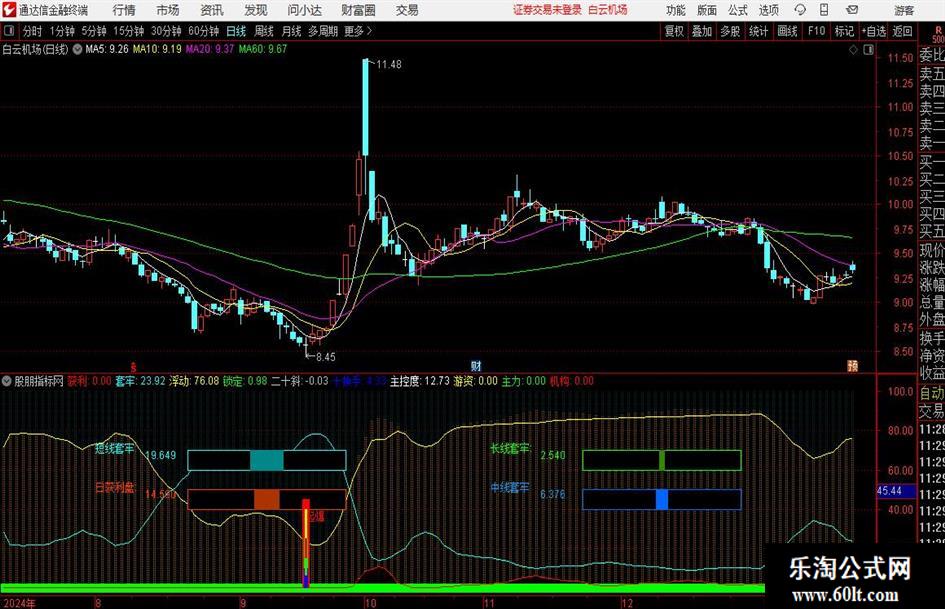Open the 版面 menu
945x609 pixels.
[x=707, y=10]
